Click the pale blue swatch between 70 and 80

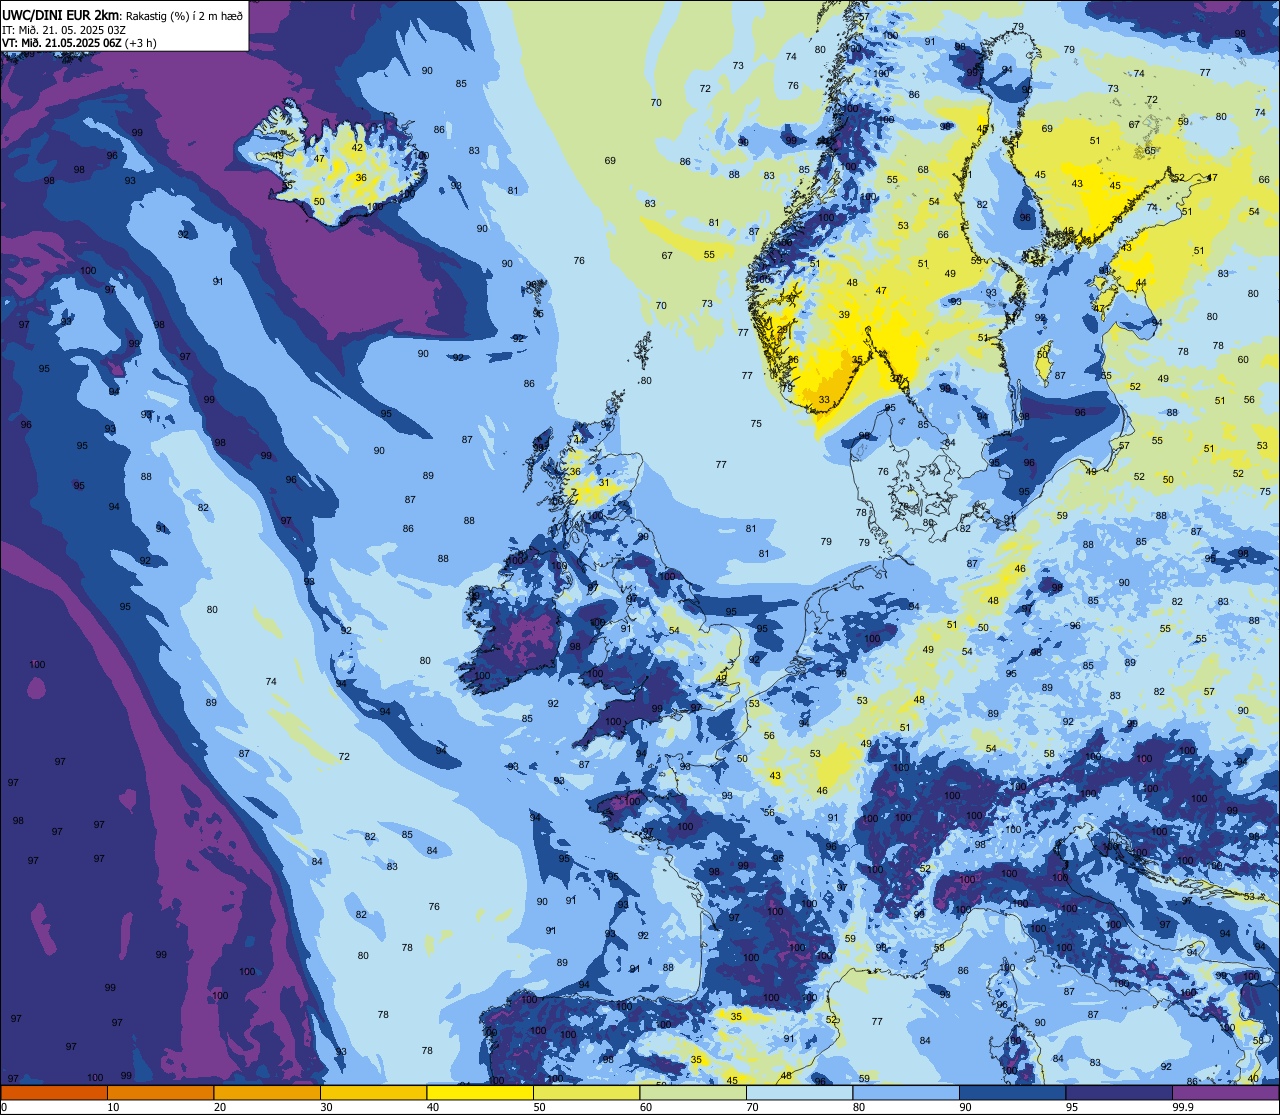799,1092
